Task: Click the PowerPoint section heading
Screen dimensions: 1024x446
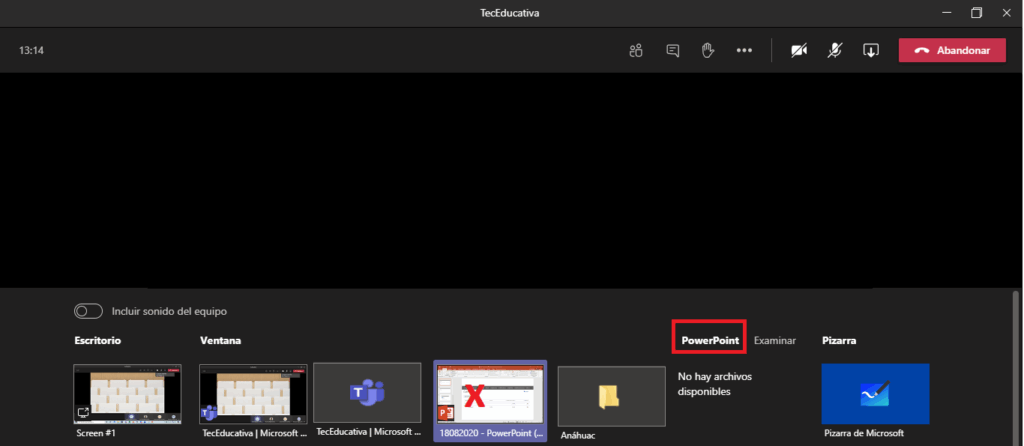Action: [710, 340]
